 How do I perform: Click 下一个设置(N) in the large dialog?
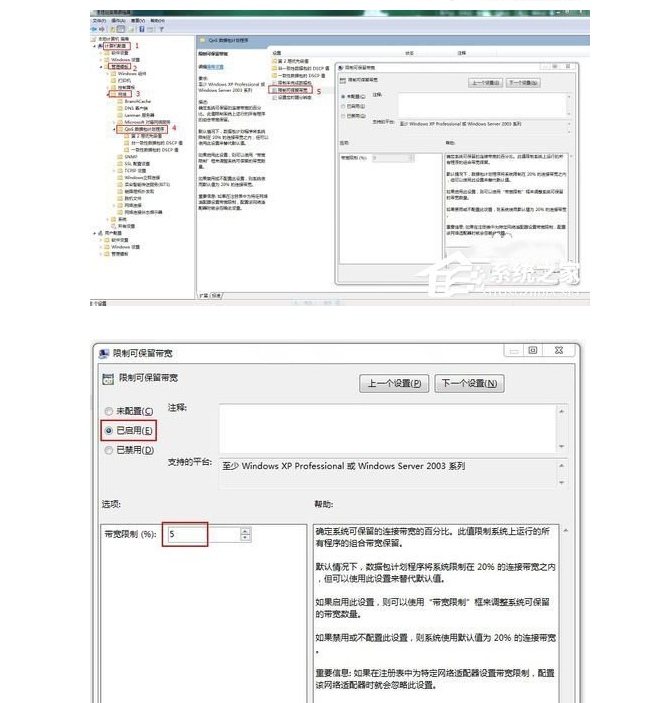tap(469, 384)
